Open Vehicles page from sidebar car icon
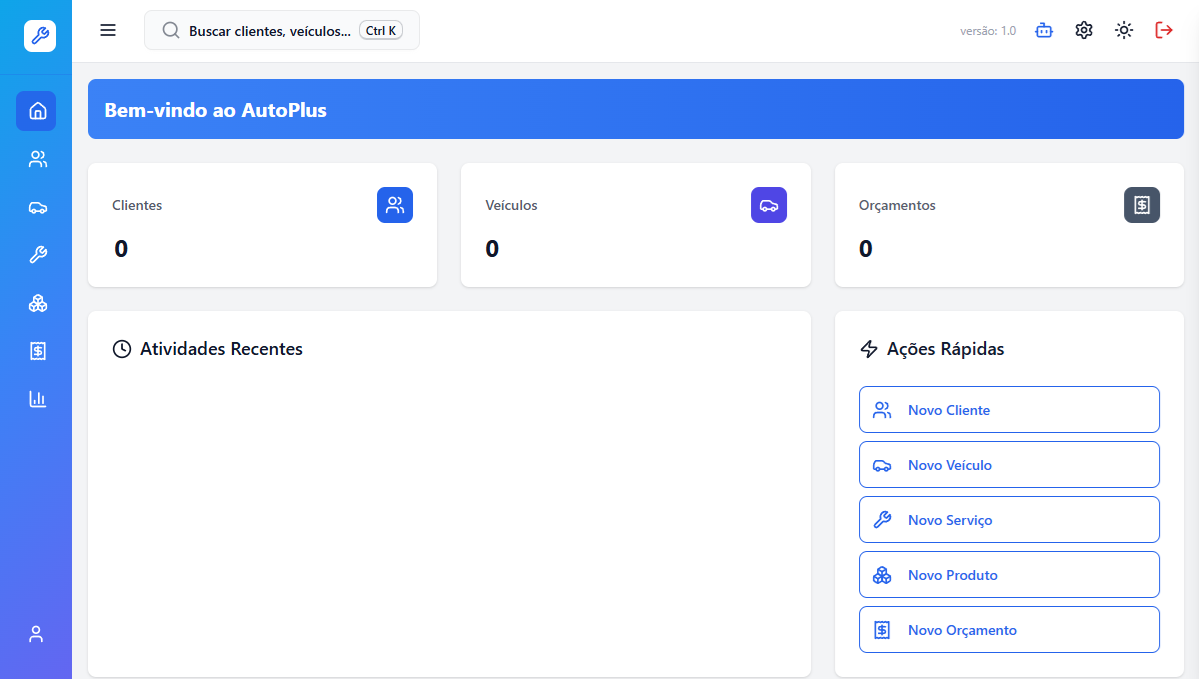The height and width of the screenshot is (679, 1199). click(x=38, y=207)
